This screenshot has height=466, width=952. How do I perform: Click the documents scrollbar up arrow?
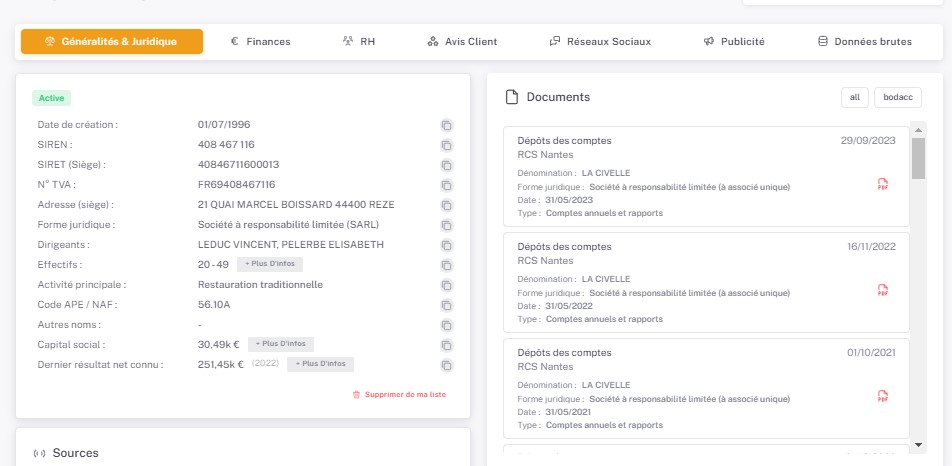click(918, 130)
